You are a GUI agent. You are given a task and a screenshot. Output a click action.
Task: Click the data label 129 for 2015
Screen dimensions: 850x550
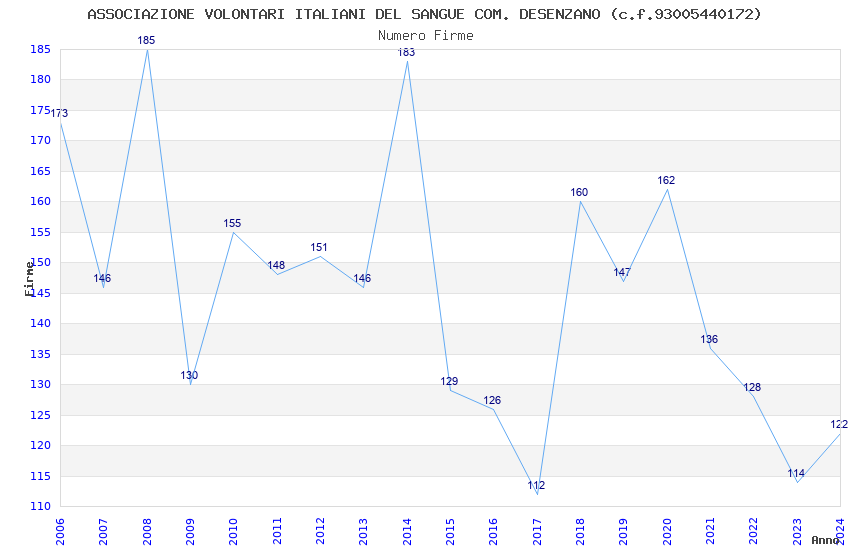pyautogui.click(x=449, y=381)
